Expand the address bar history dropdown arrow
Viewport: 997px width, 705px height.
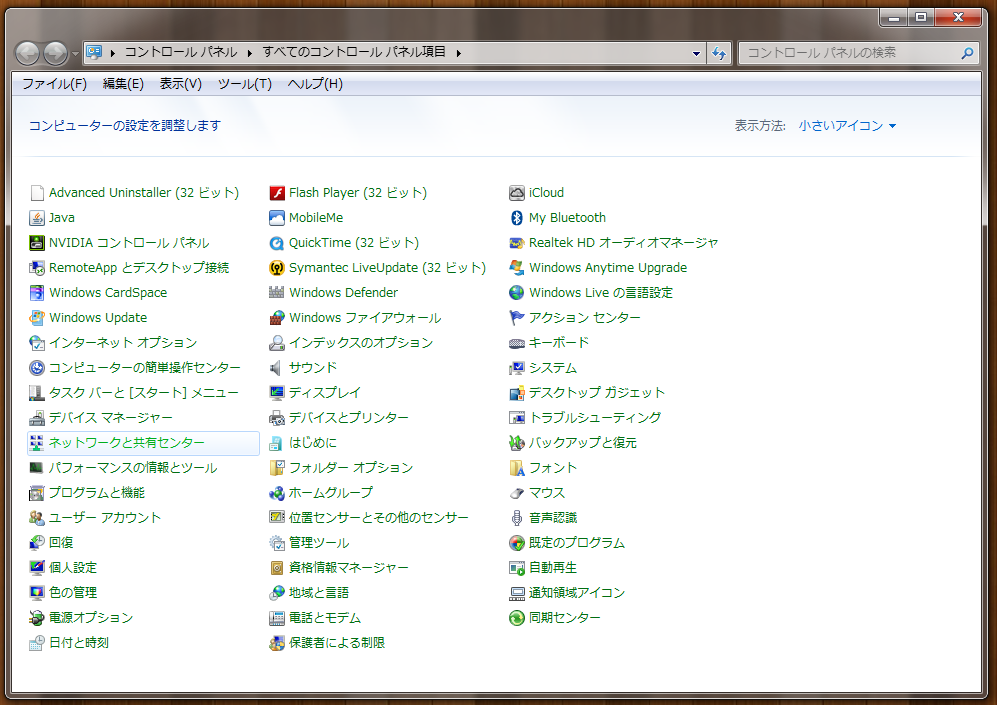[696, 53]
